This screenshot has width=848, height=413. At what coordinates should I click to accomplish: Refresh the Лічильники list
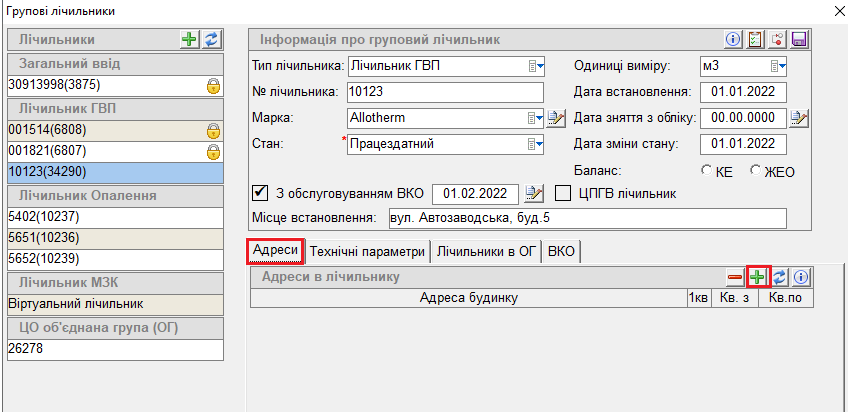(211, 39)
